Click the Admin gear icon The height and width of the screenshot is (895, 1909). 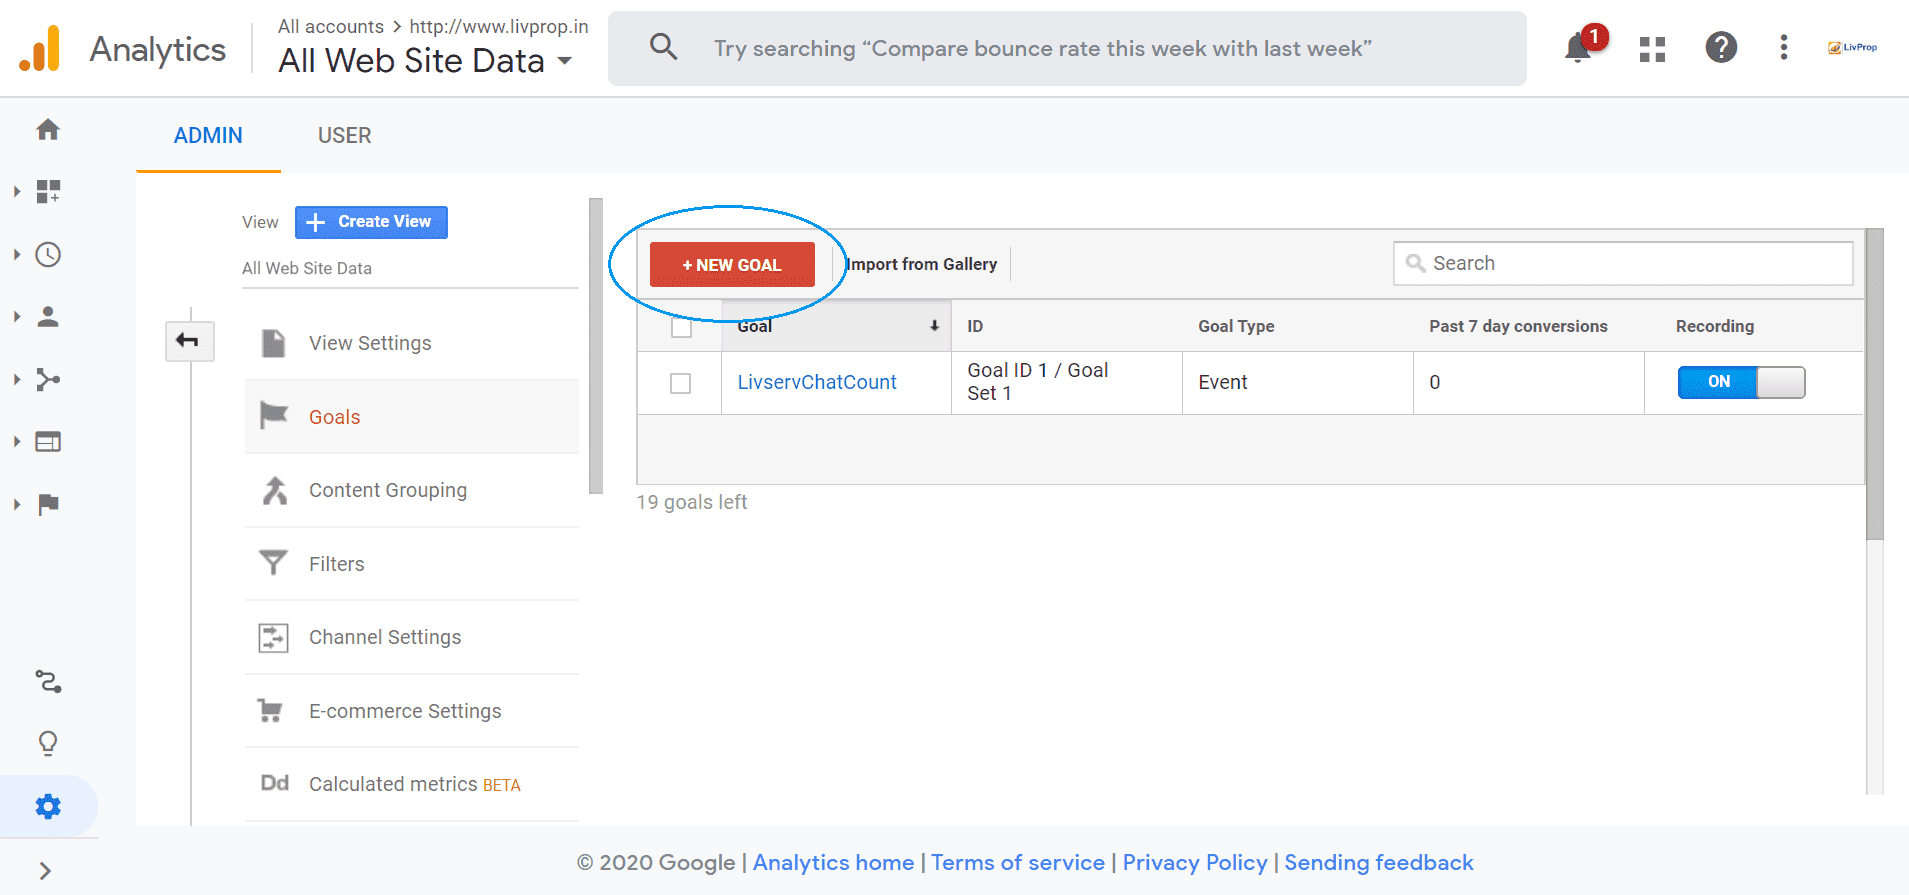click(x=48, y=806)
